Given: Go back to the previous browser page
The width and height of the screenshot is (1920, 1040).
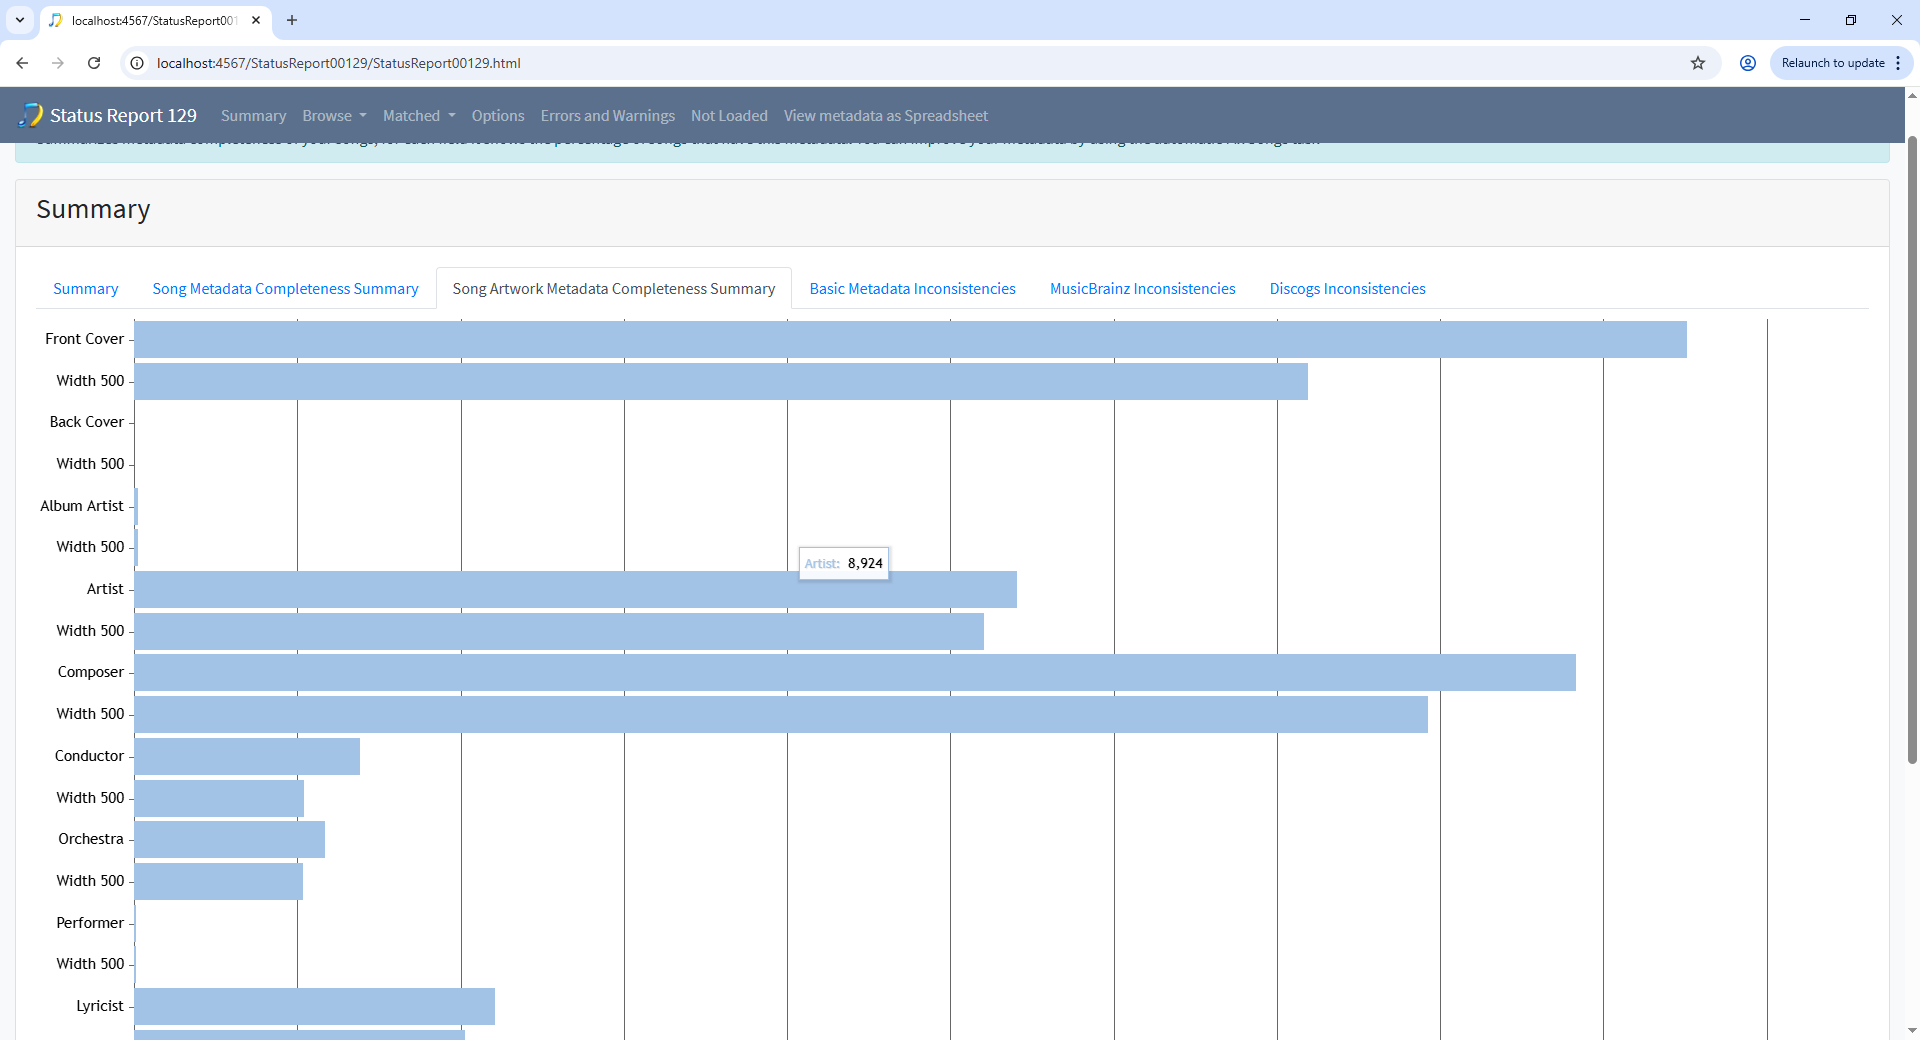Looking at the screenshot, I should [22, 63].
